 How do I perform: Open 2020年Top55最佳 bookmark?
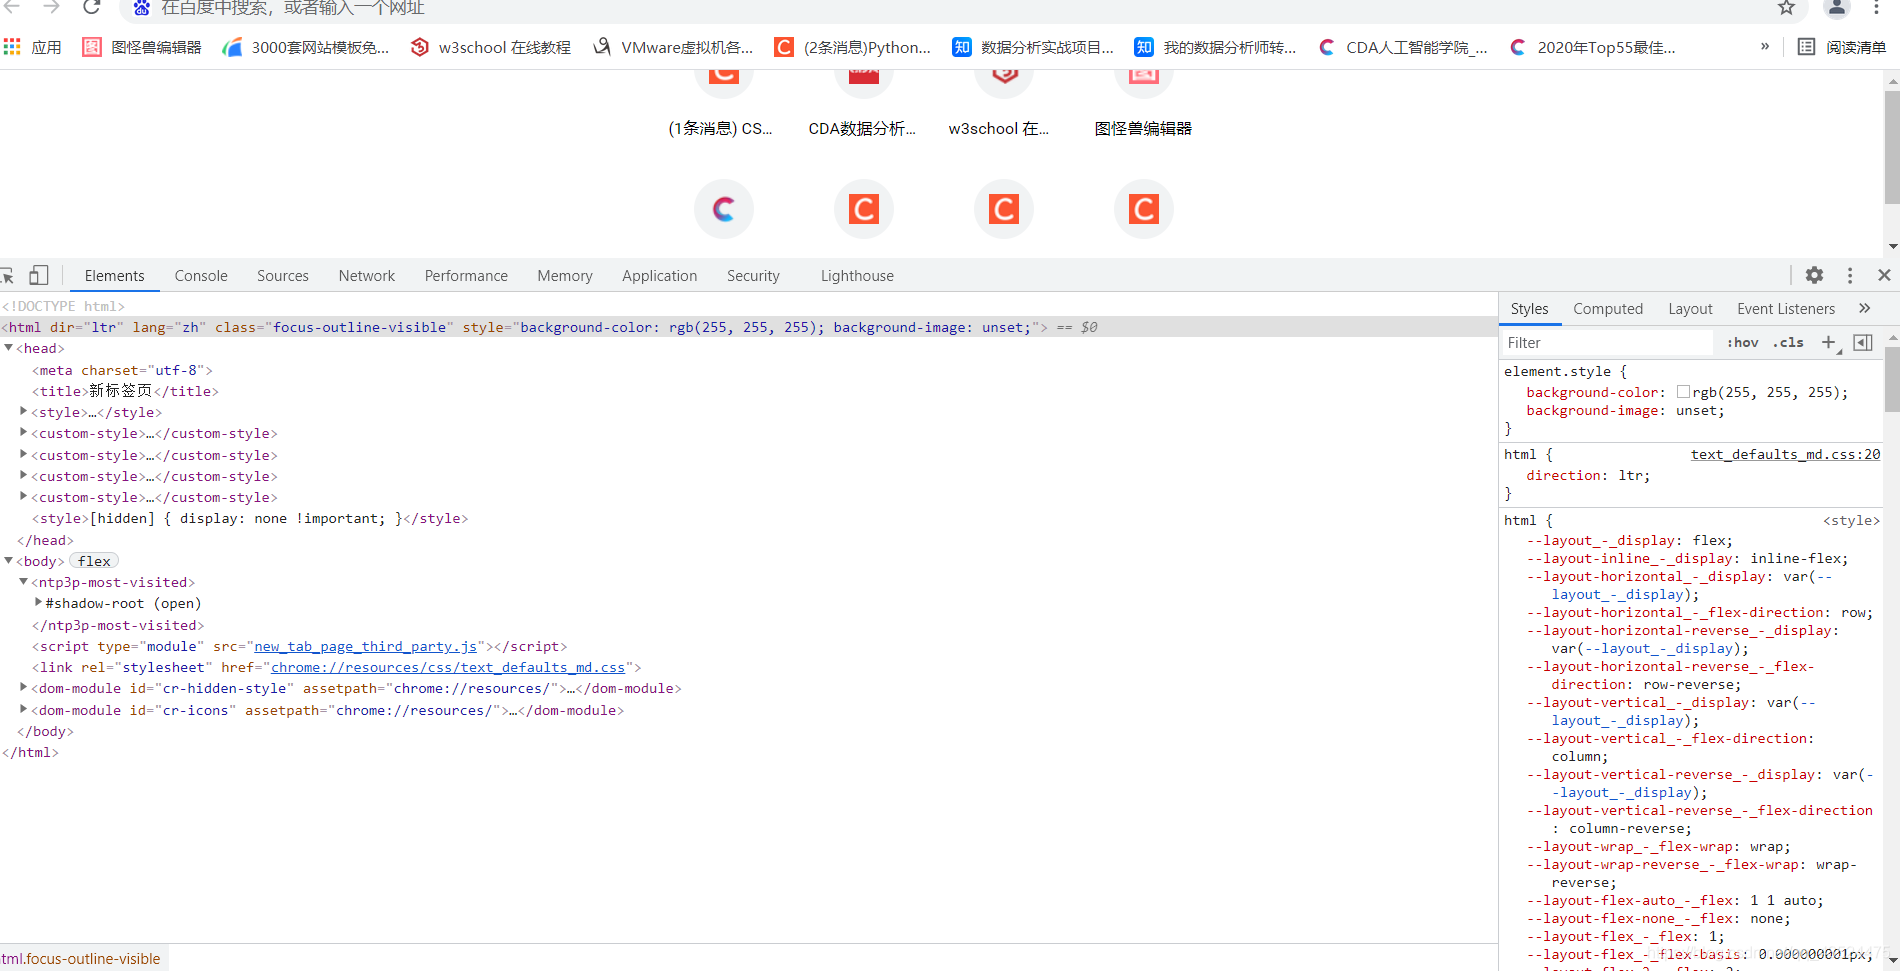tap(1593, 47)
